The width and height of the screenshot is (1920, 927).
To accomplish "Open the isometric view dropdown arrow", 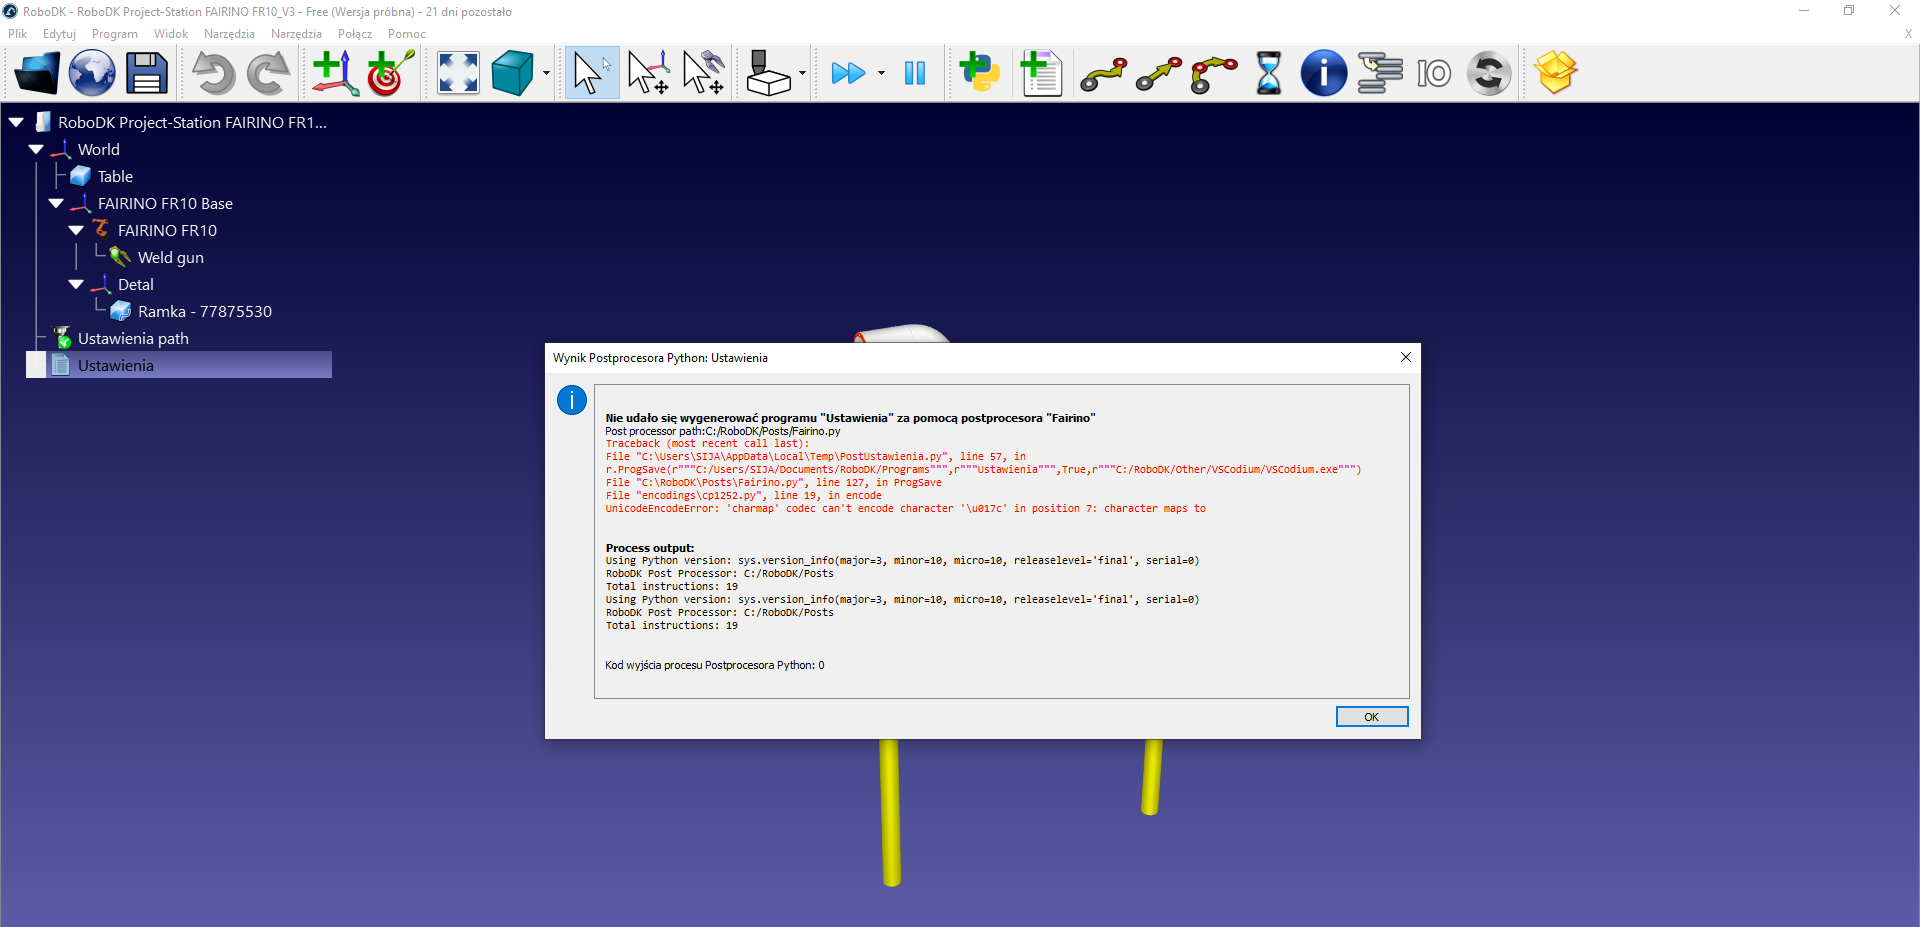I will [x=546, y=73].
